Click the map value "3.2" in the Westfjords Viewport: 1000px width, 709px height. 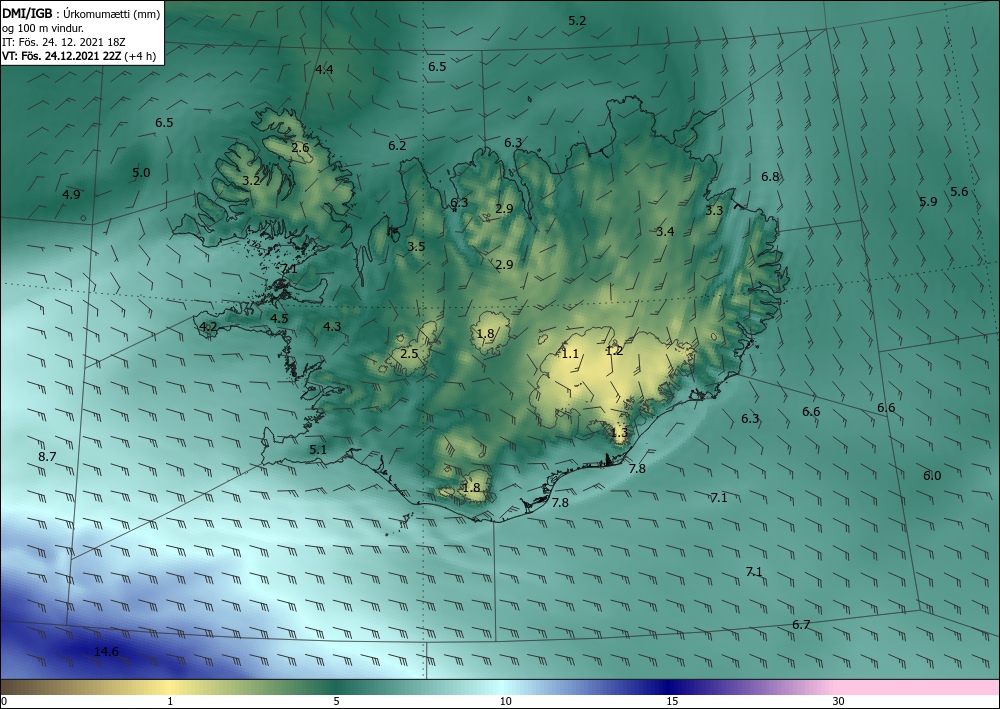[x=251, y=180]
